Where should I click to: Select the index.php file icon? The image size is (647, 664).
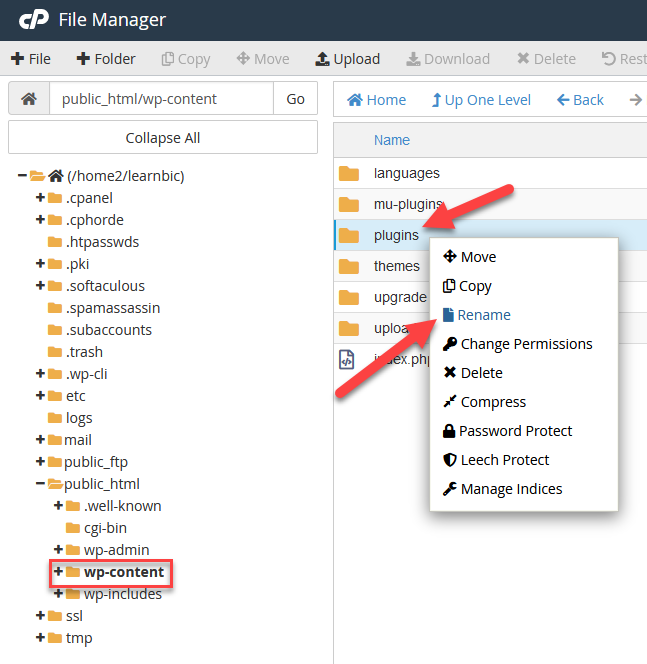[x=347, y=360]
